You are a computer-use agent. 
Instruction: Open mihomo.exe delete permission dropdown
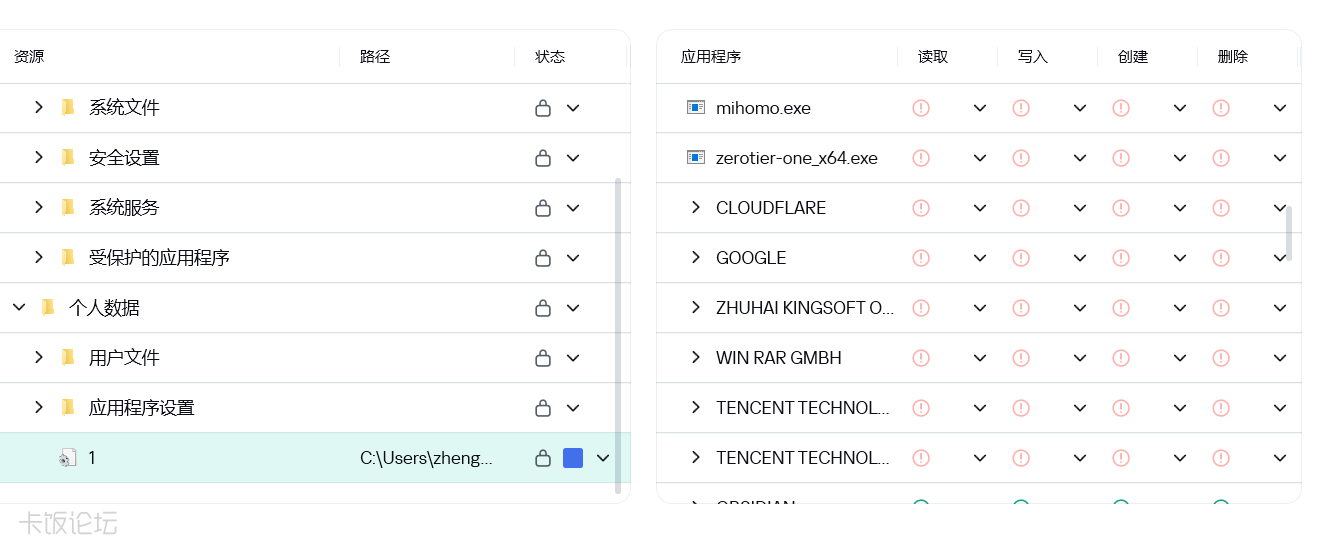(1280, 108)
